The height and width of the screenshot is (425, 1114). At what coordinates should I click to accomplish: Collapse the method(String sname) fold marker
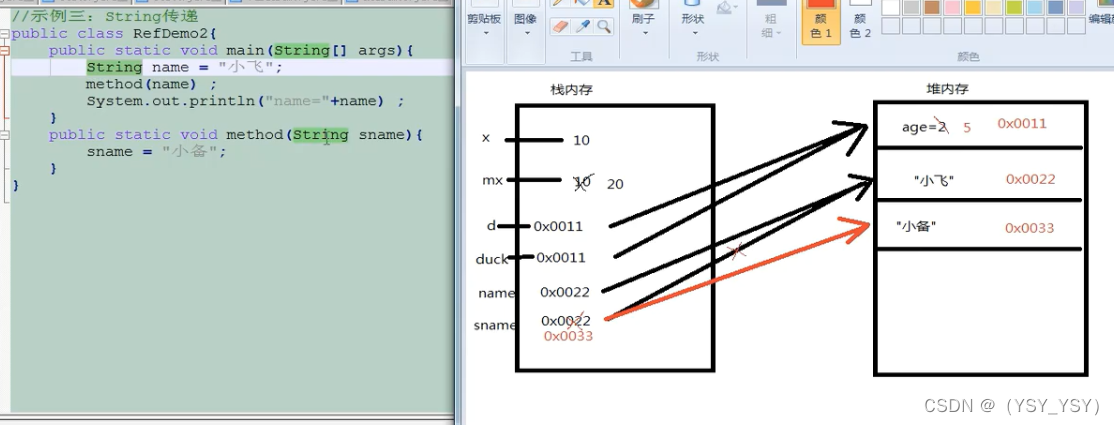coord(5,134)
